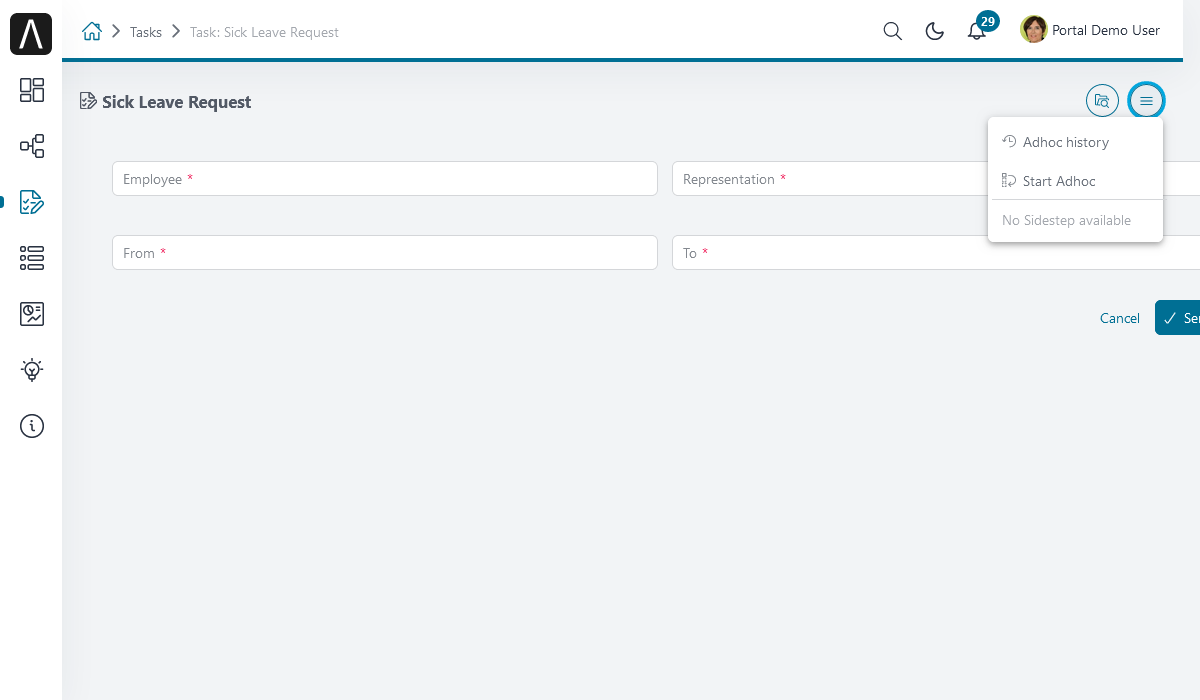
Task: Open the Tasks icon in sidebar
Action: click(x=32, y=202)
